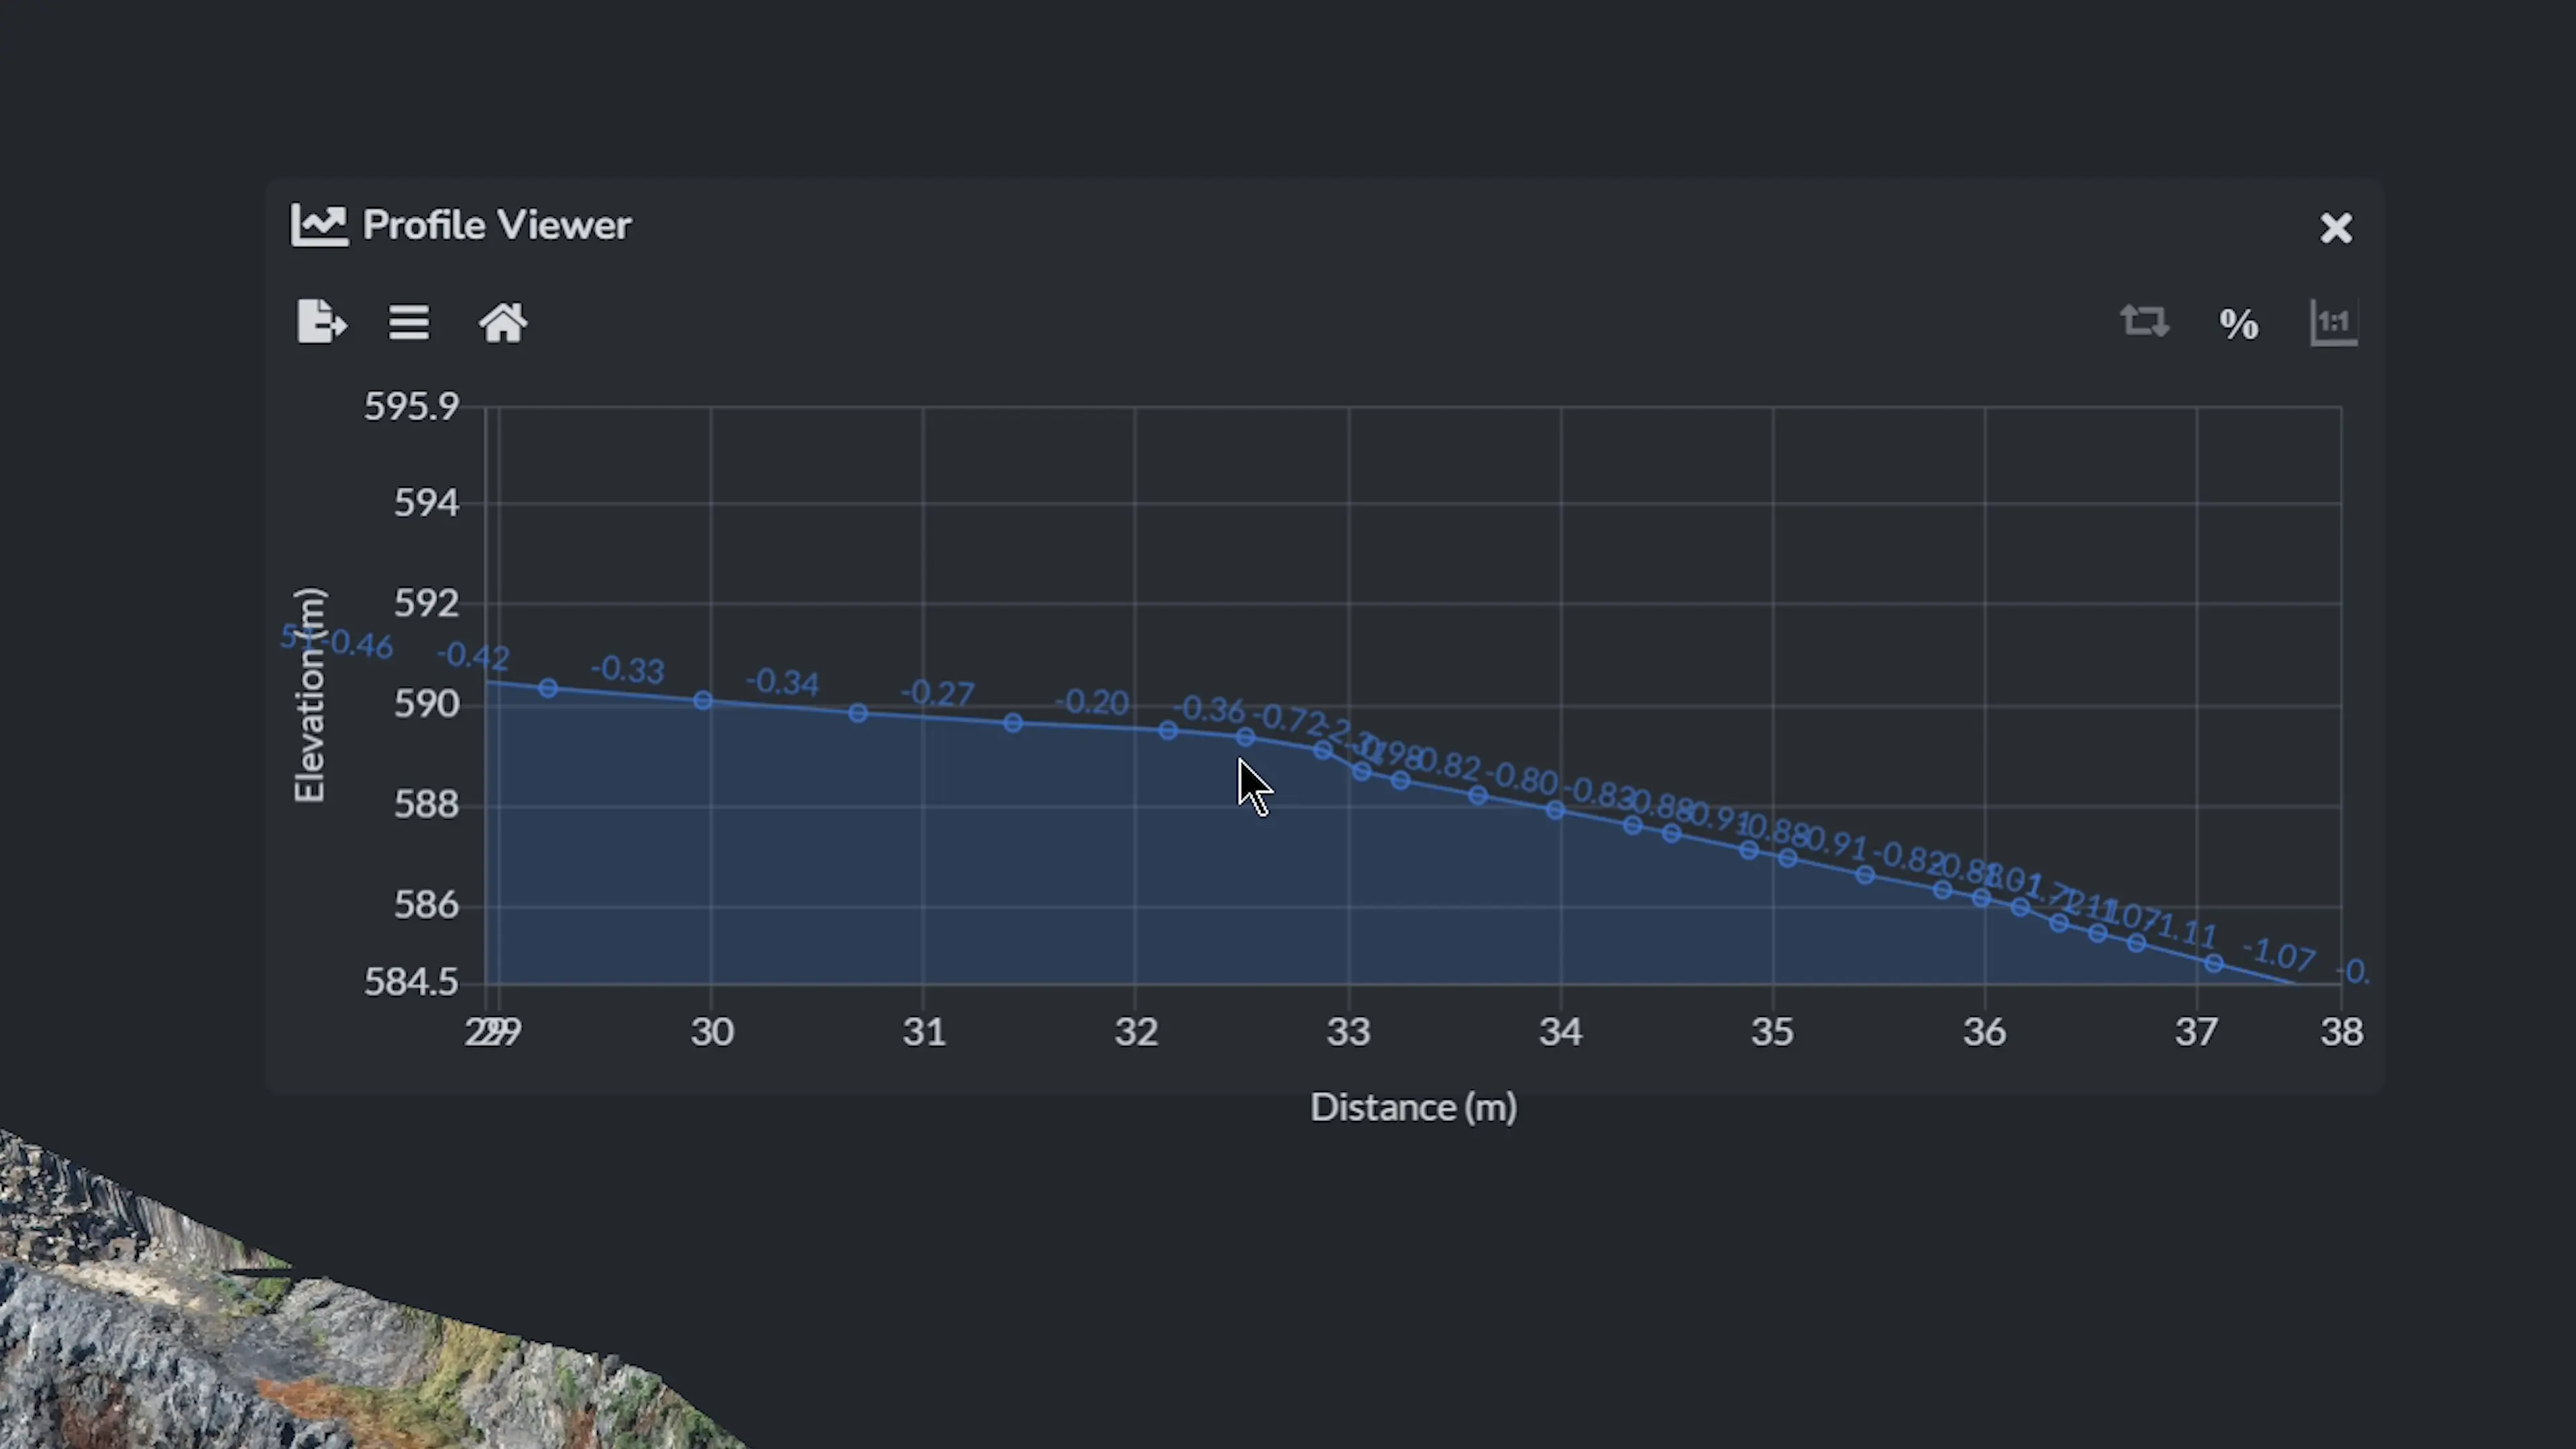Click the reverse profile direction icon

coord(2145,322)
